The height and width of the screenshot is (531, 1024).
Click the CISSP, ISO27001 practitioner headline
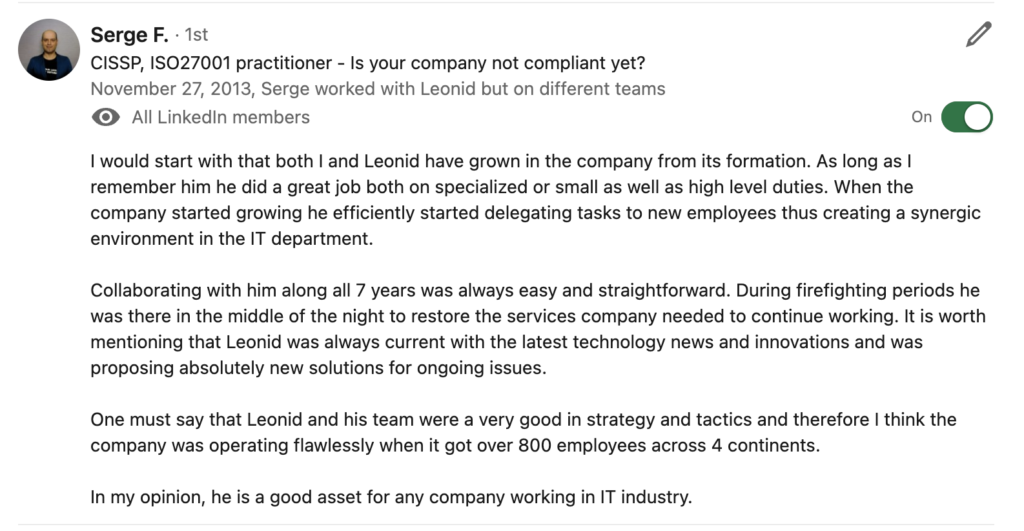tap(368, 63)
